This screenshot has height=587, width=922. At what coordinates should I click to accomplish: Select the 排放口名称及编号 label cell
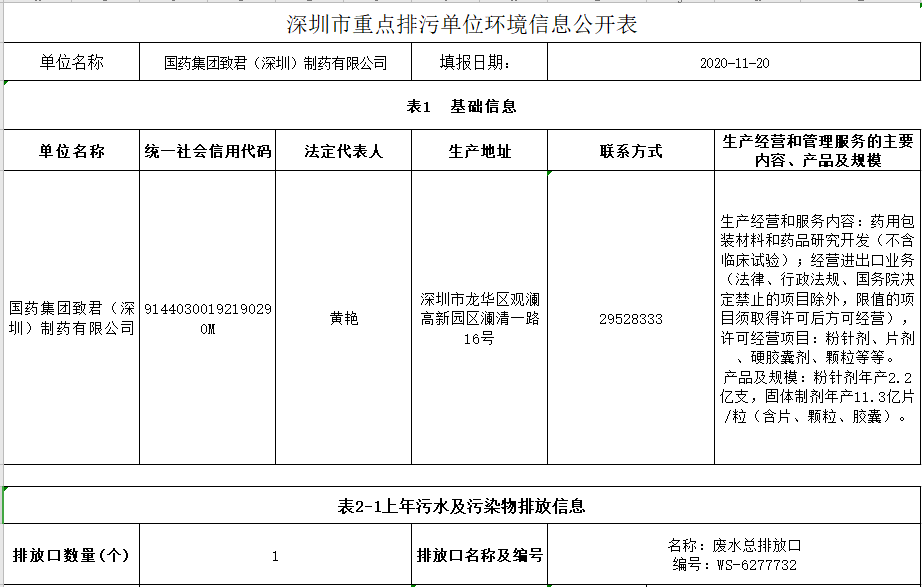[479, 555]
